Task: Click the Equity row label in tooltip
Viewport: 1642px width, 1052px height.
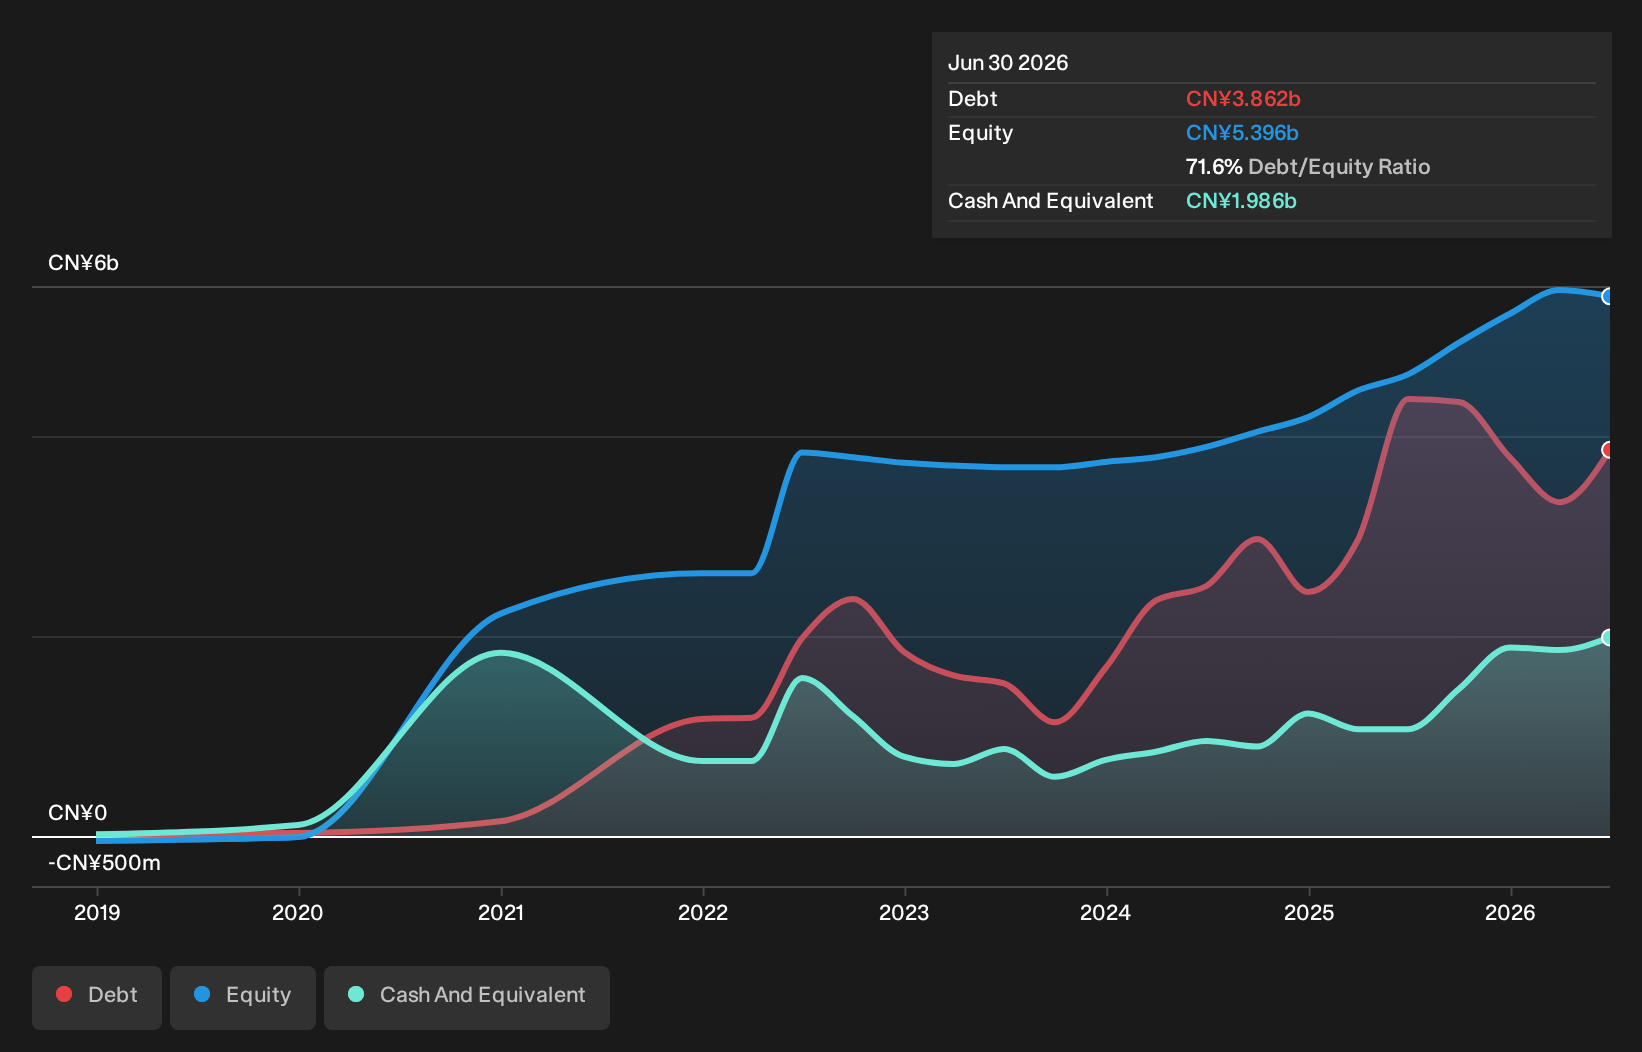Action: click(981, 133)
